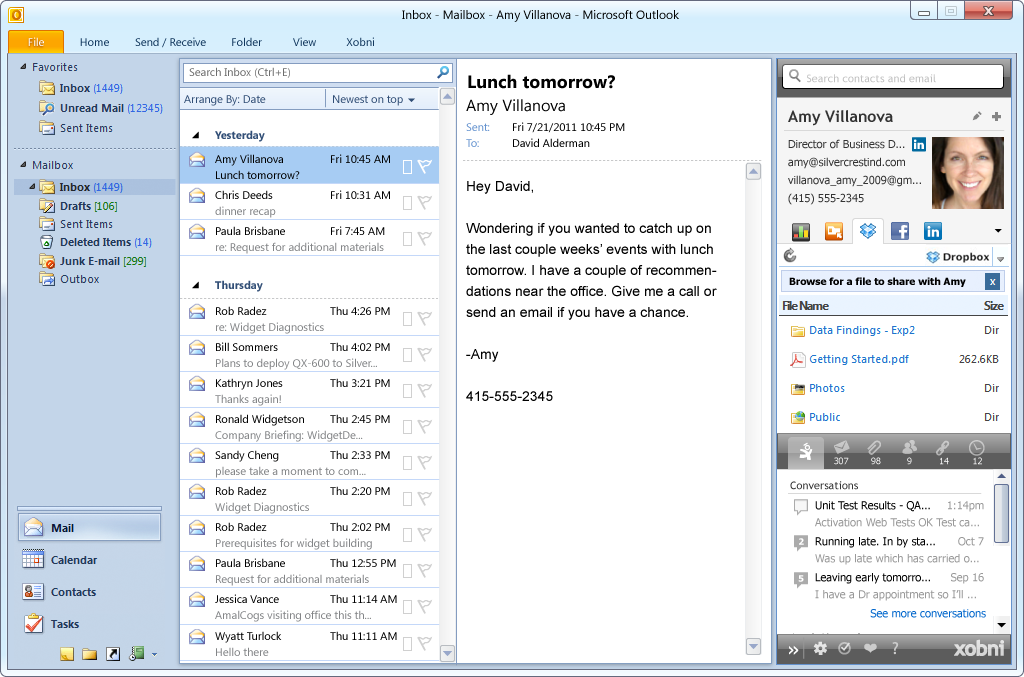Show the 14 links tab

tap(943, 452)
